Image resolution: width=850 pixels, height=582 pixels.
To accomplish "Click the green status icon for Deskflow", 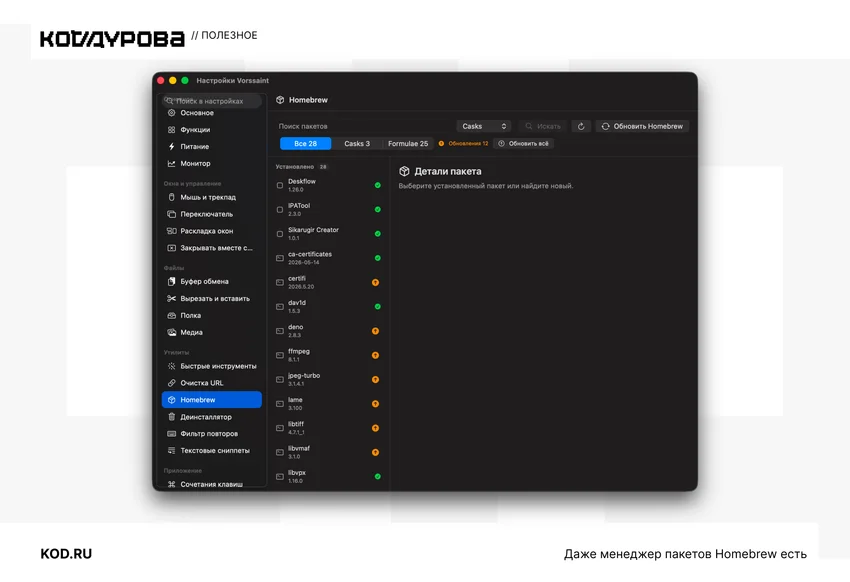I will coord(377,185).
